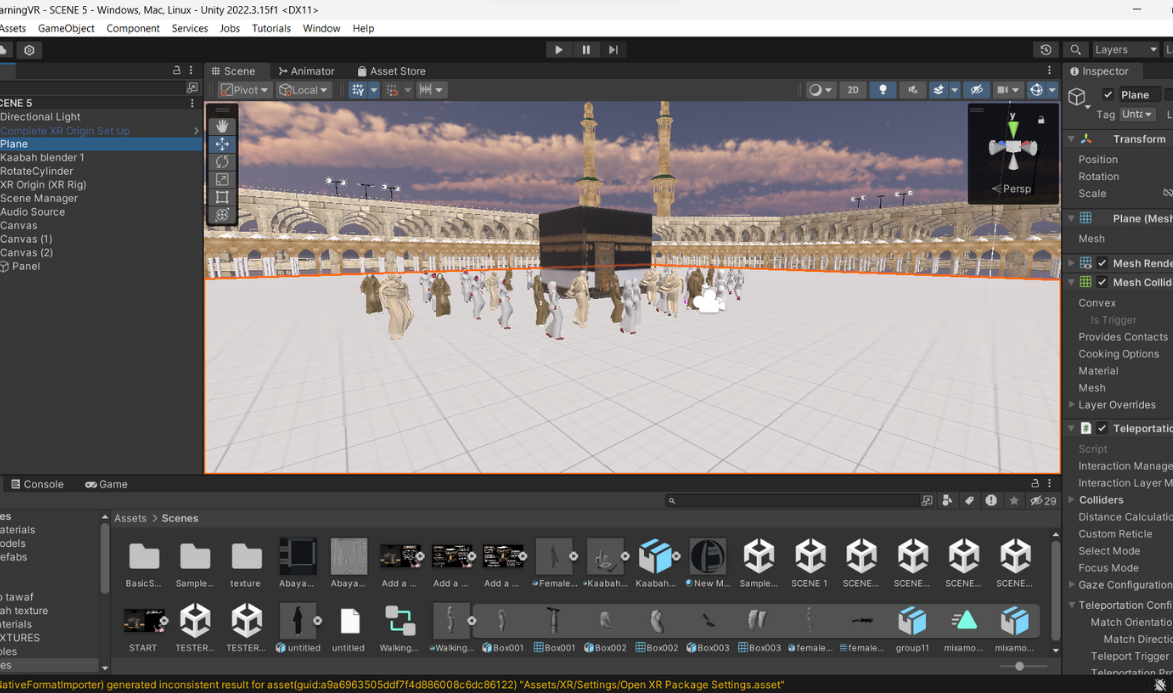Select Kaabah blender 1 in hierarchy
This screenshot has height=693, width=1173.
pyautogui.click(x=42, y=158)
